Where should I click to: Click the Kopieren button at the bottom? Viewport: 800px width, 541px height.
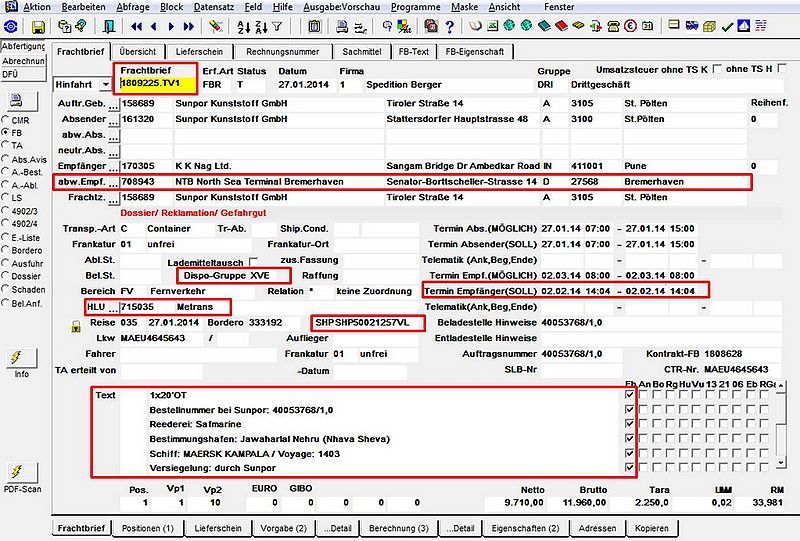click(x=652, y=528)
